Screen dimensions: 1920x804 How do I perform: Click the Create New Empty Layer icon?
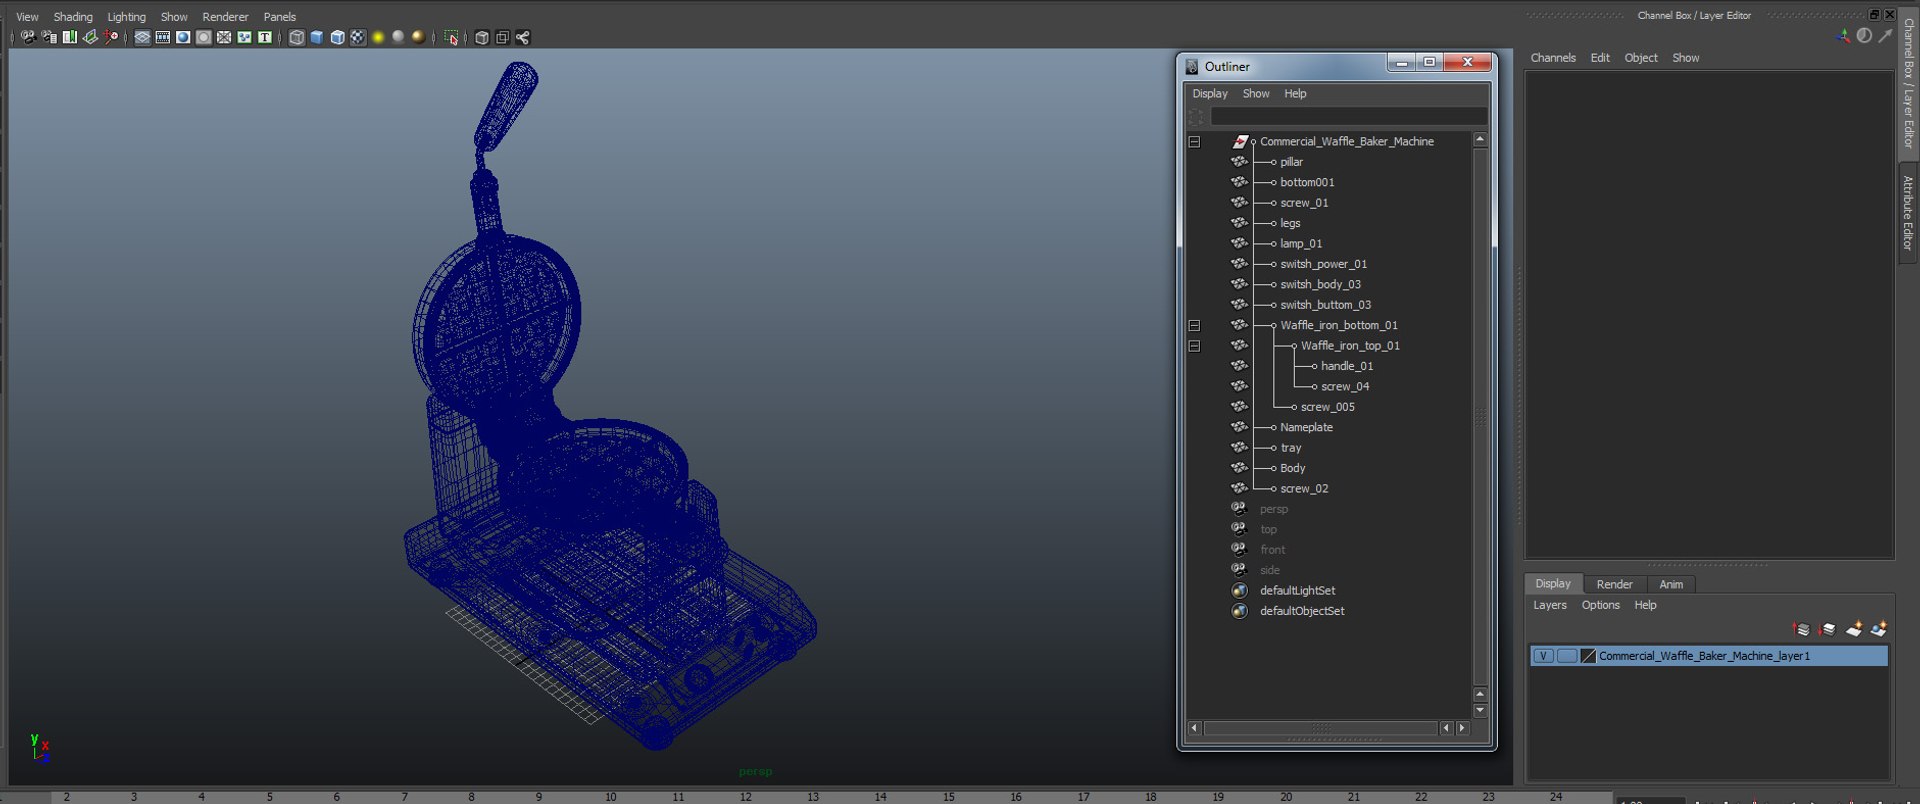click(x=1853, y=630)
